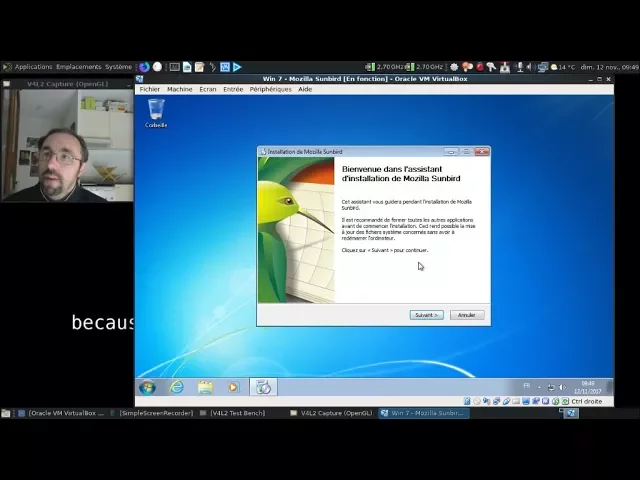The height and width of the screenshot is (480, 640).
Task: Switch to Oracle VM VirtualBox taskbar entry
Action: coord(61,413)
